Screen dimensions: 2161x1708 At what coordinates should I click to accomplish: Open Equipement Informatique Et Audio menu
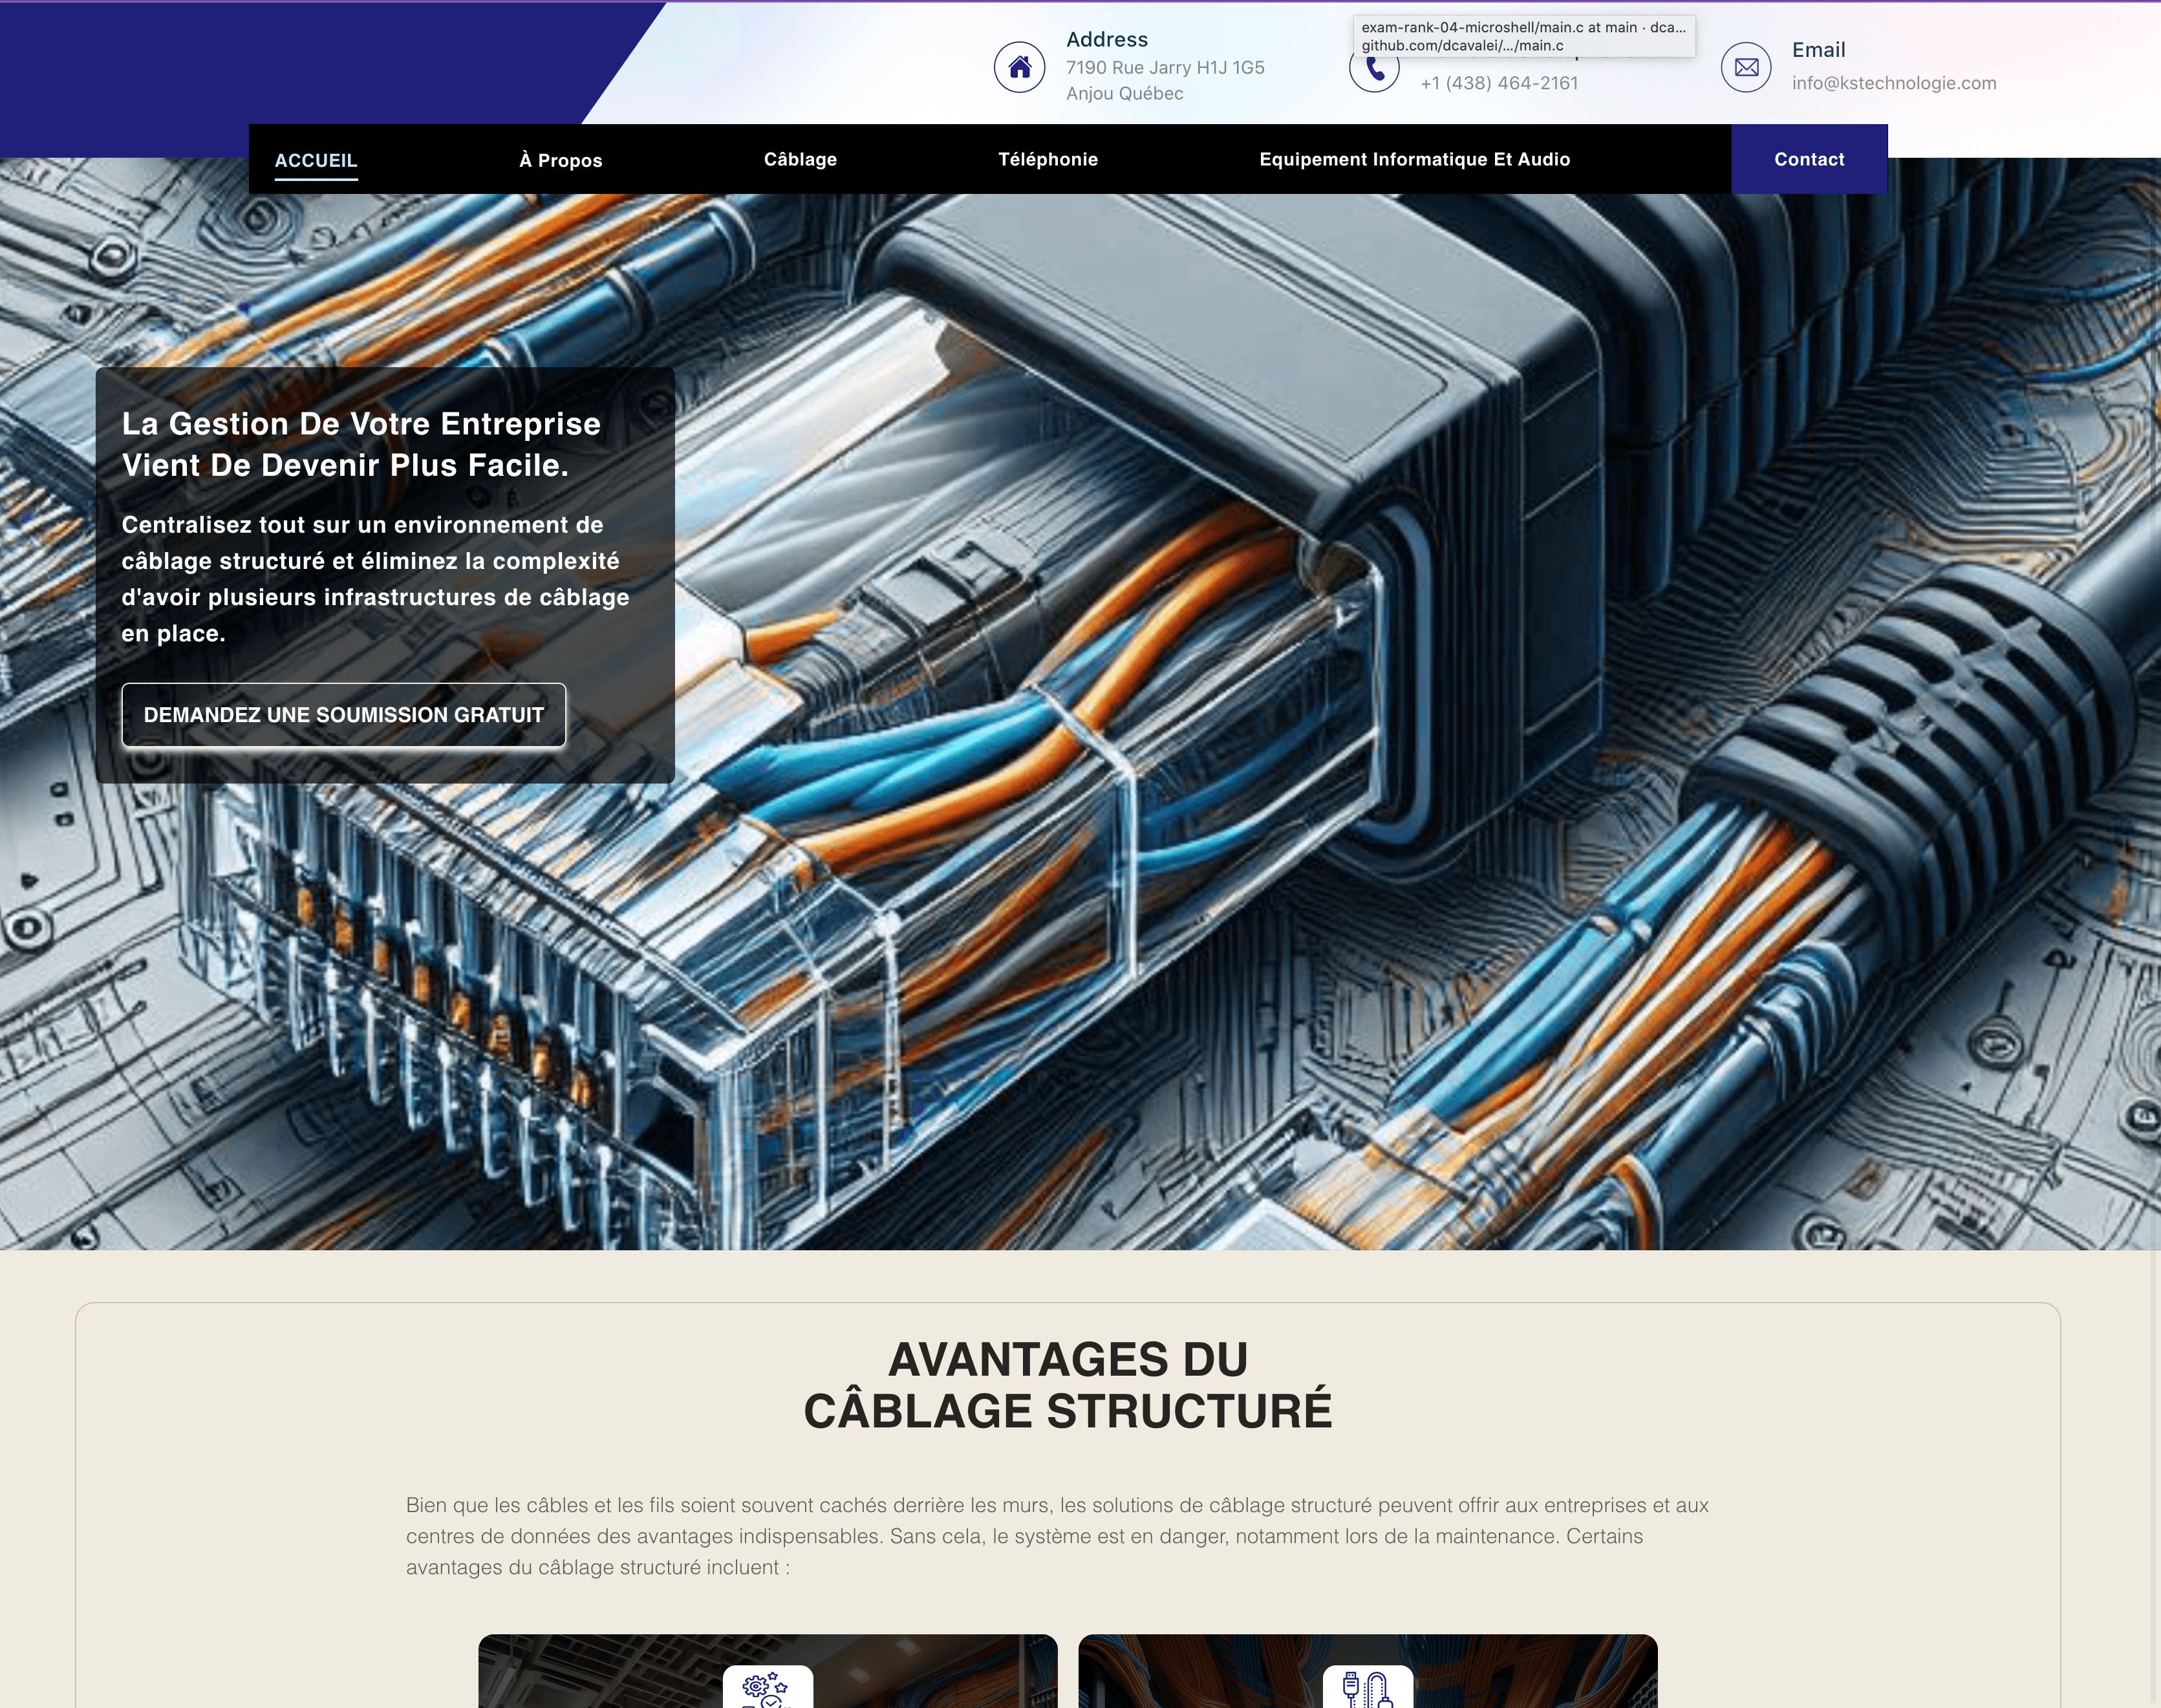click(x=1414, y=159)
